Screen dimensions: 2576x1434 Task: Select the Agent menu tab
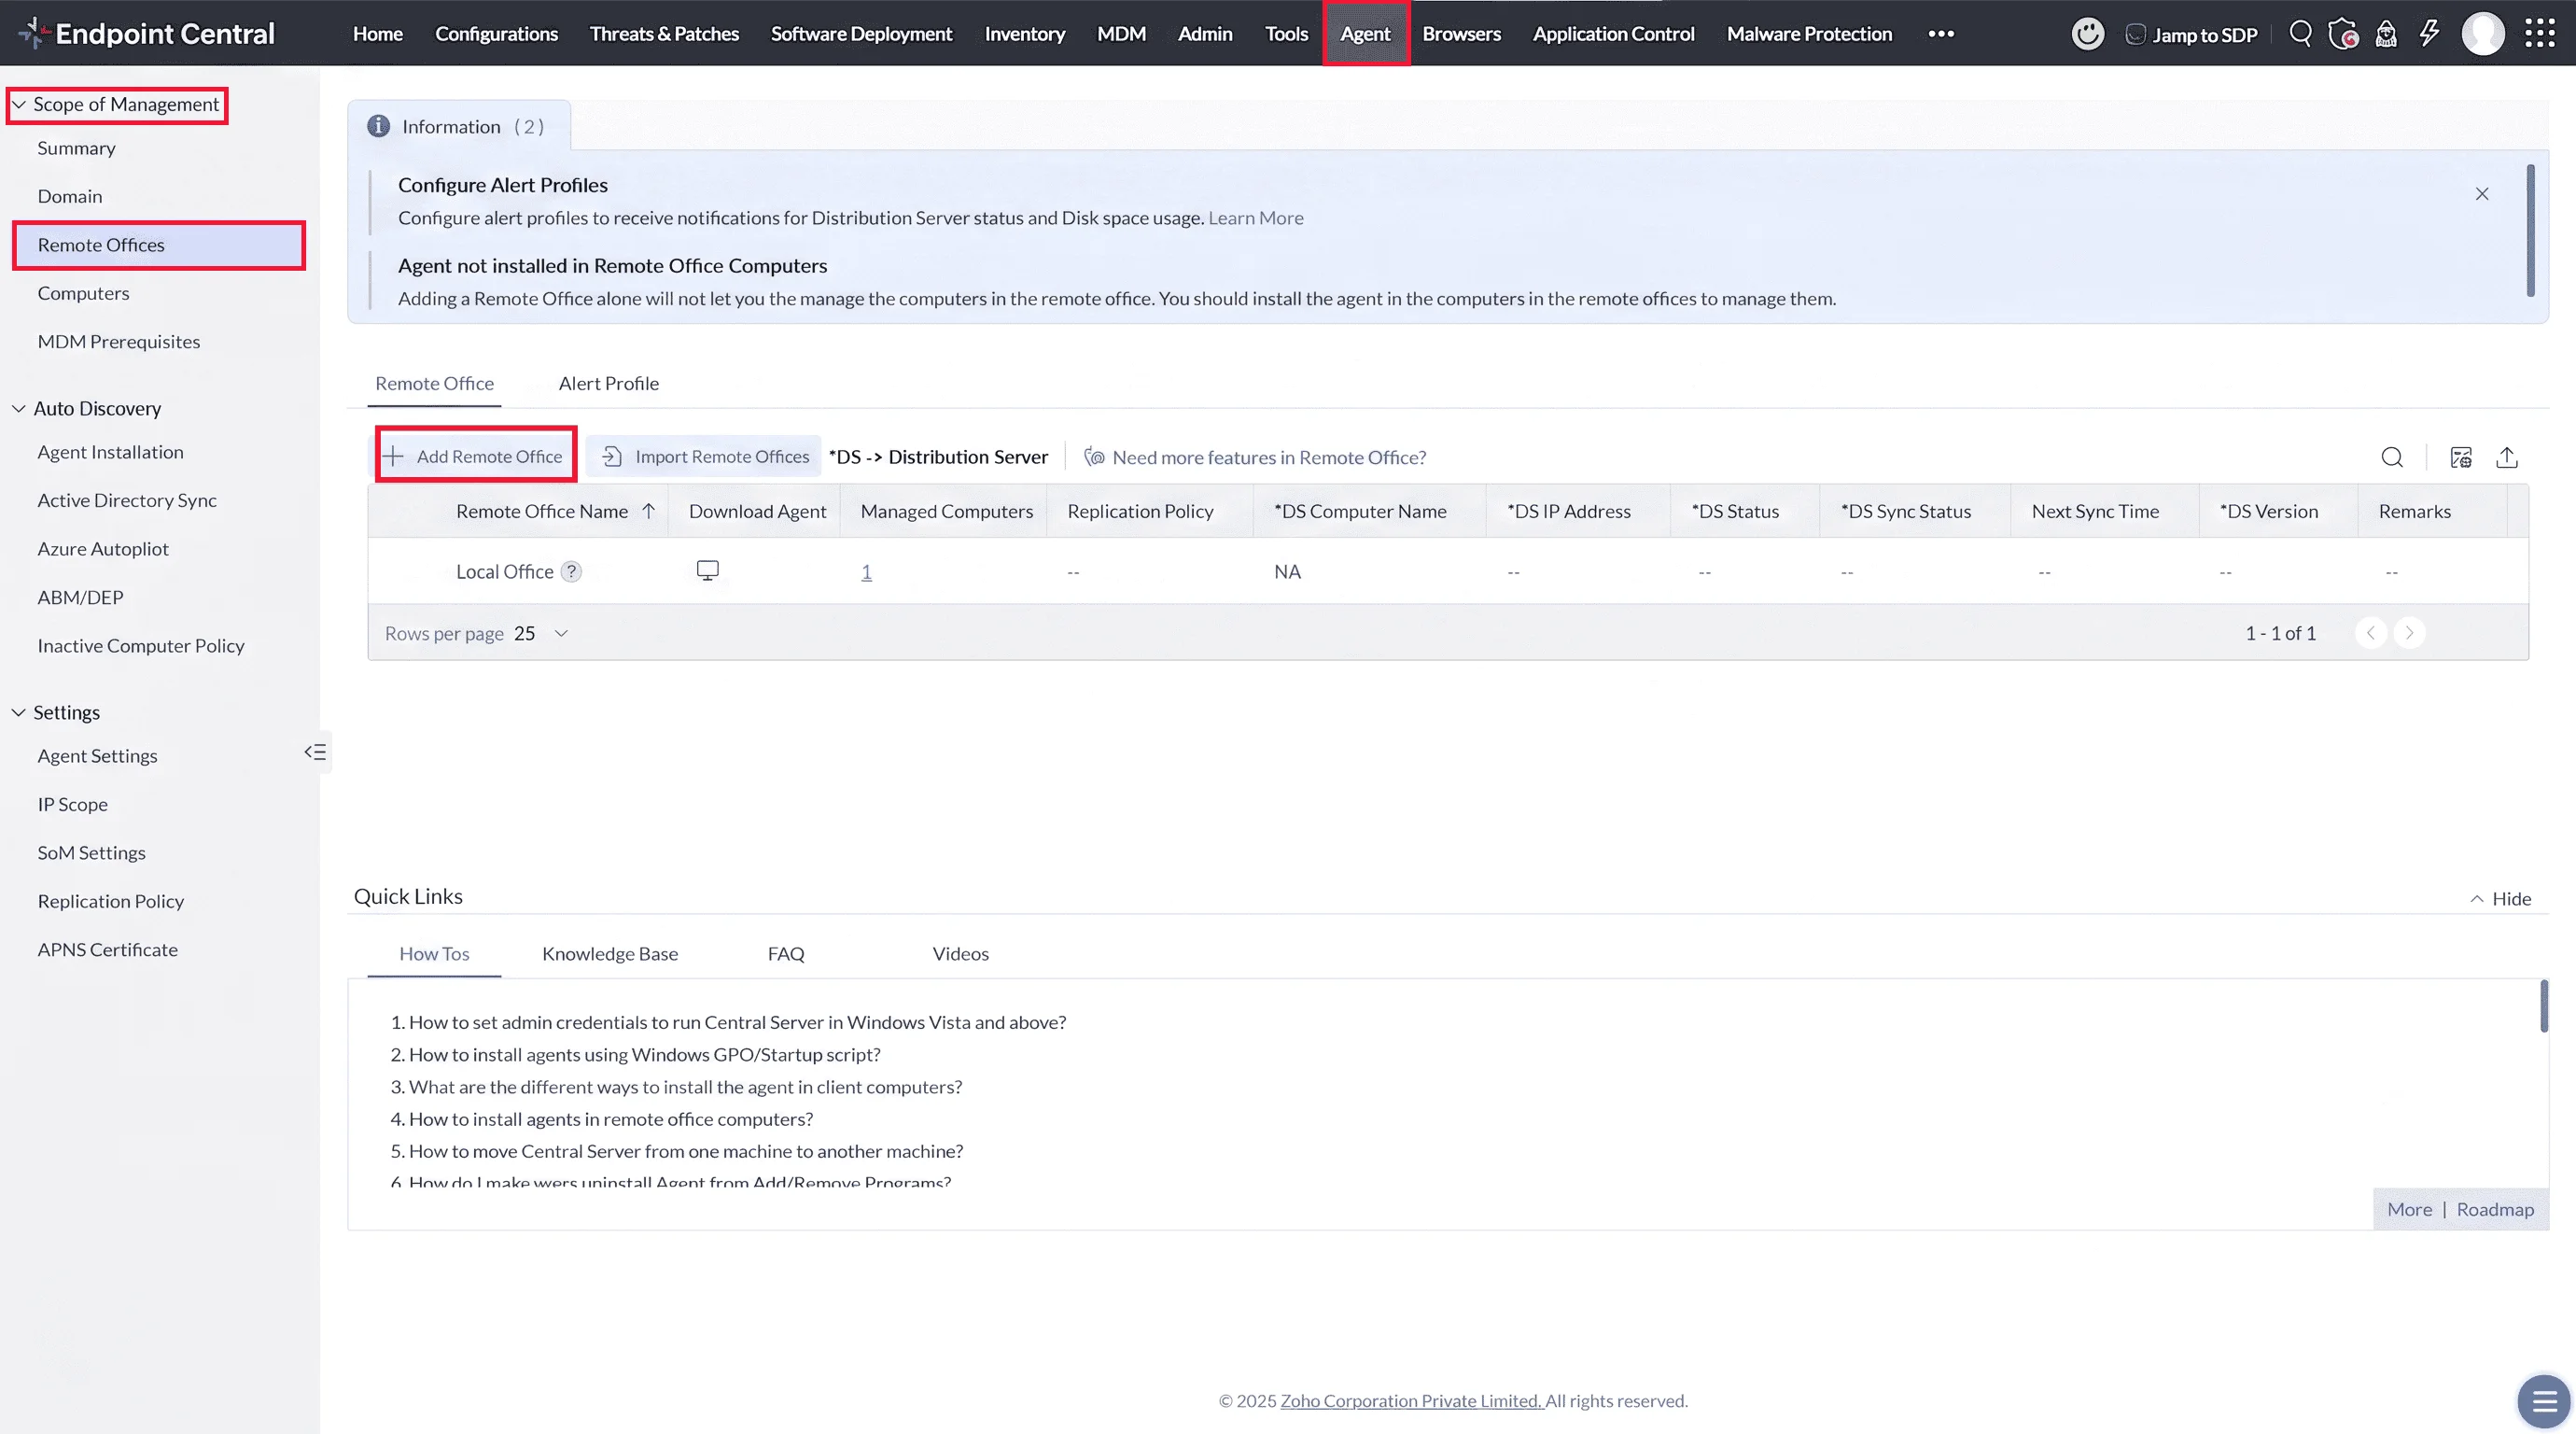(1365, 34)
